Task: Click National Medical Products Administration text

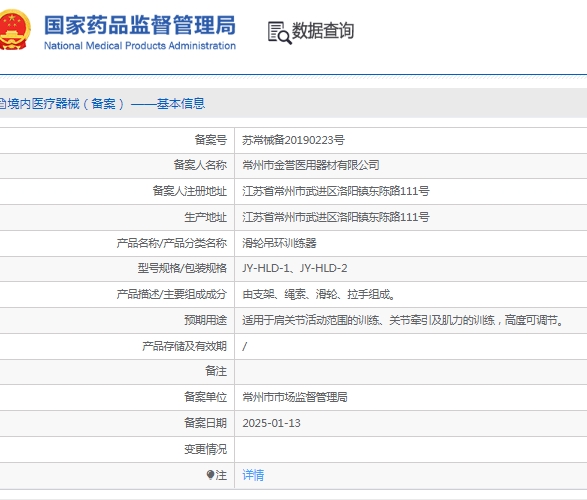Action: (x=140, y=46)
